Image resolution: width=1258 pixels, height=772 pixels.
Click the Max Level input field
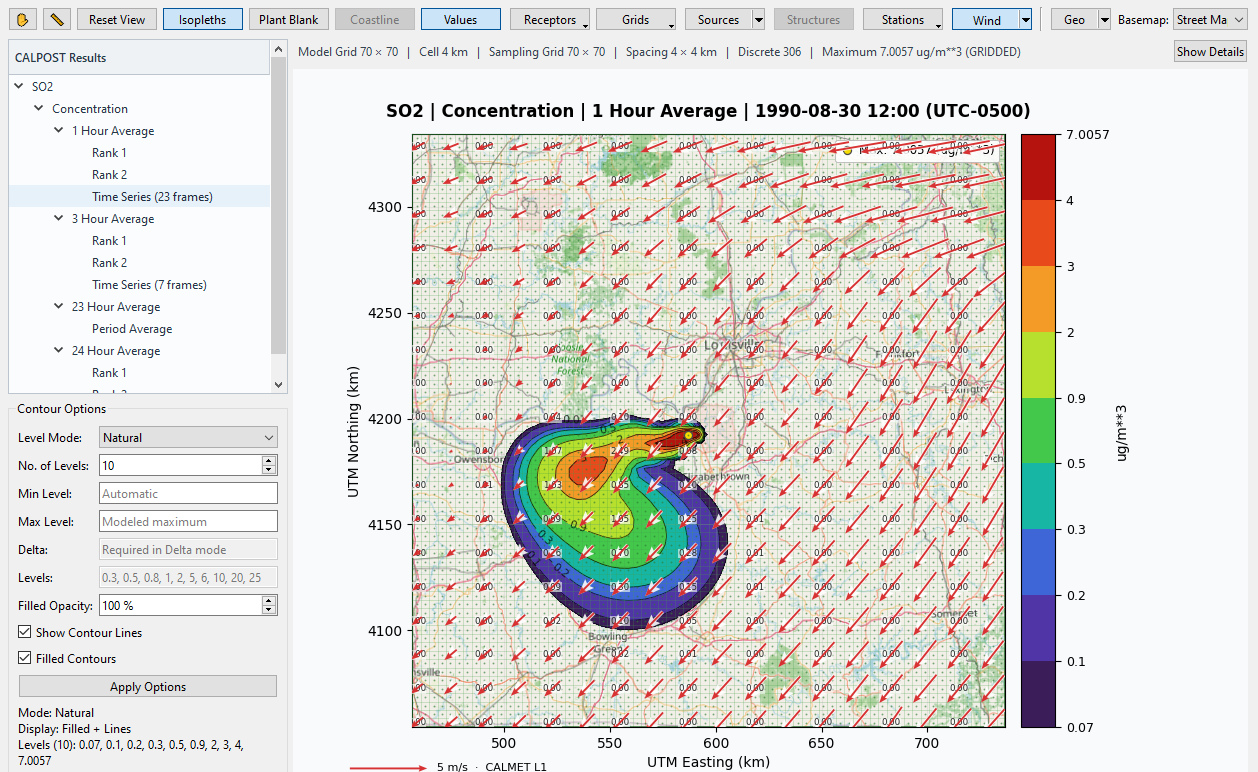click(x=188, y=521)
